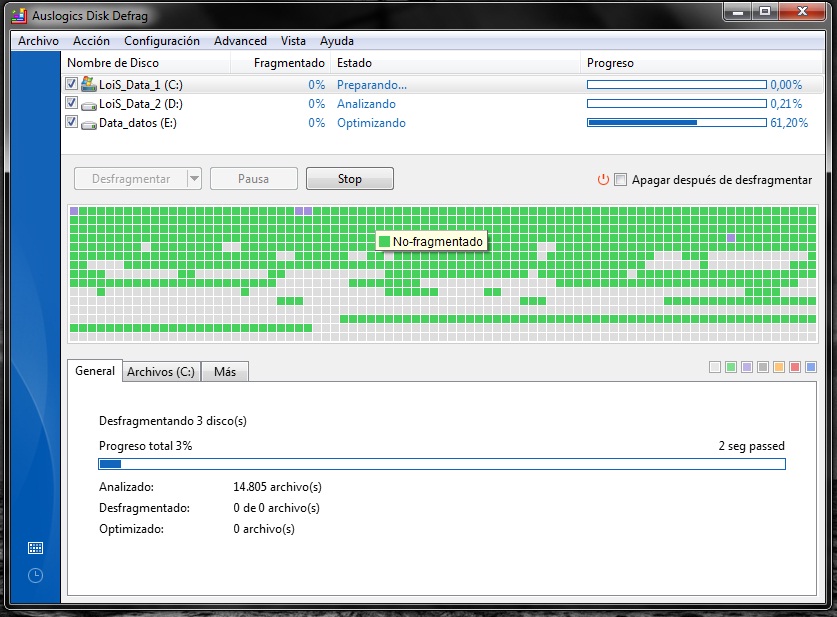Click the Progreso total progress bar
Image resolution: width=837 pixels, height=617 pixels.
click(x=442, y=464)
